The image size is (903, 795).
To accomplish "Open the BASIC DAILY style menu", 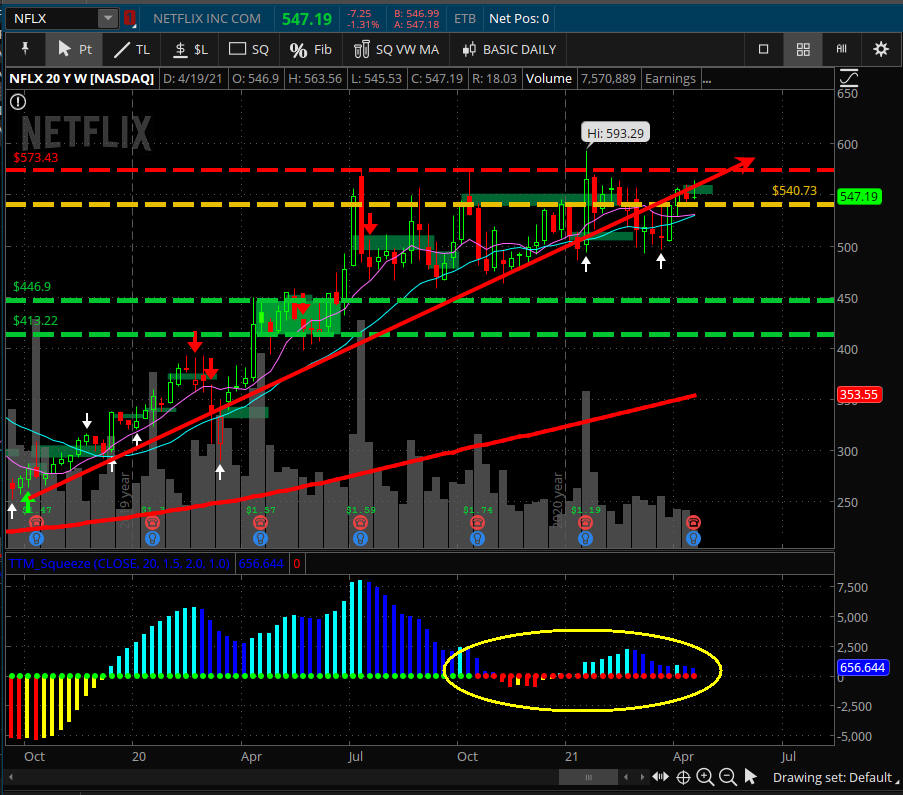I will click(509, 49).
